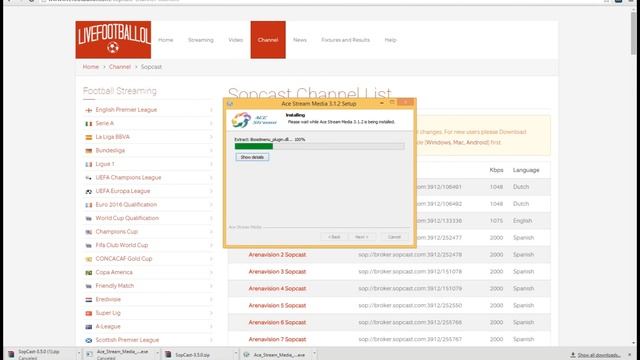640x360 pixels.
Task: Expand the Copa America chevron
Action: point(211,272)
